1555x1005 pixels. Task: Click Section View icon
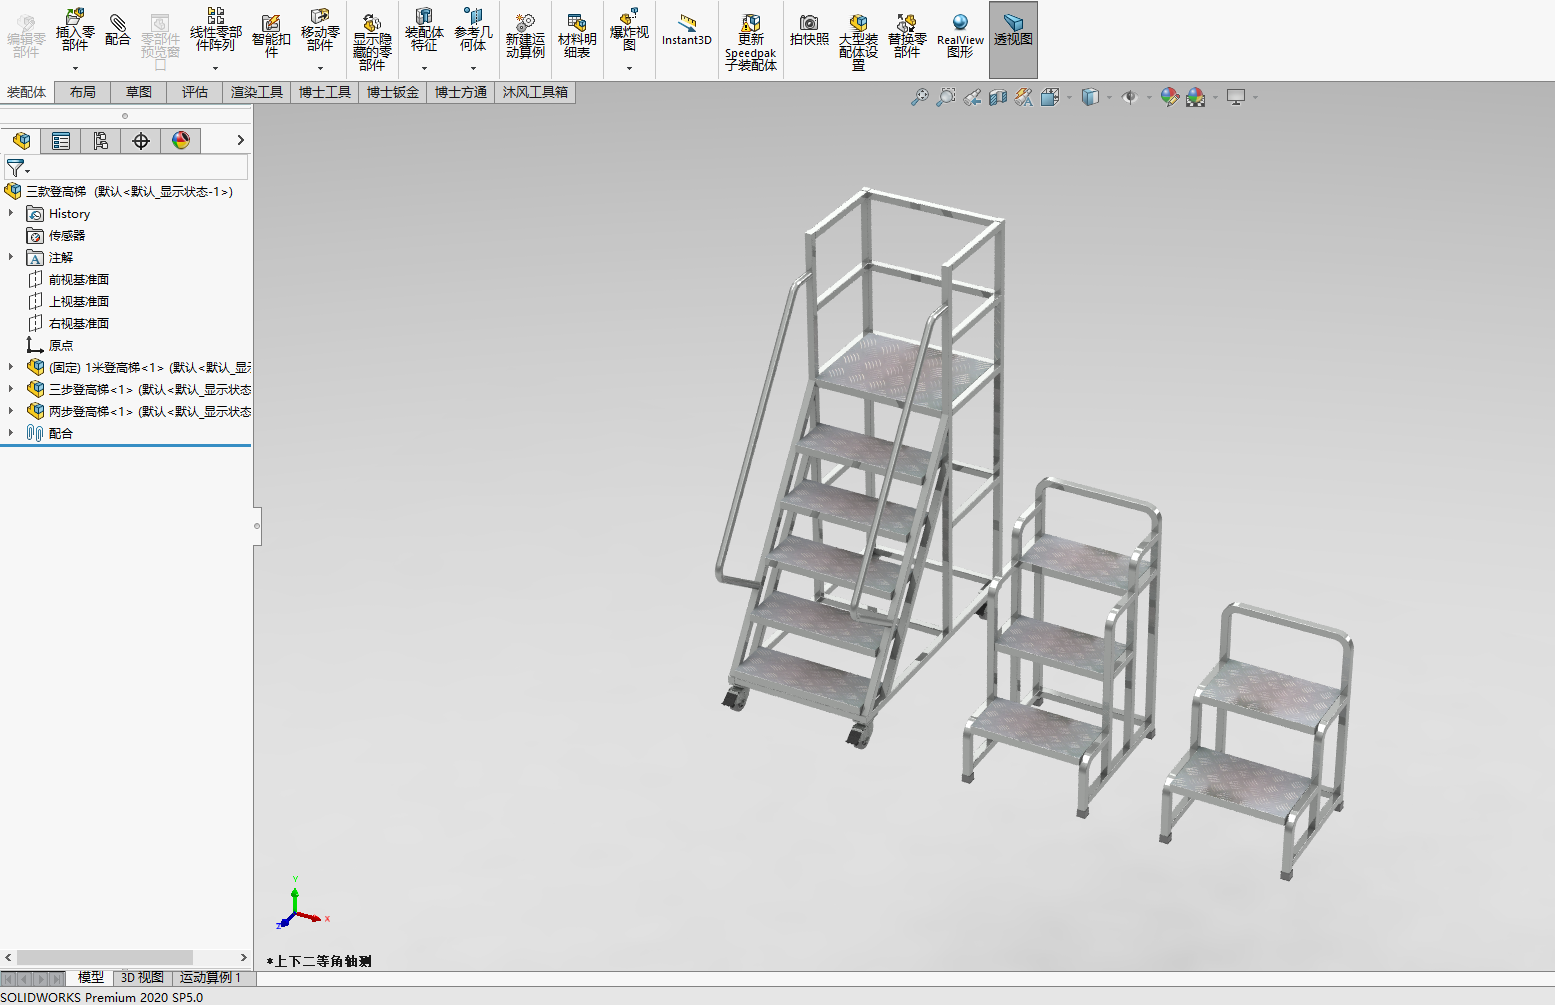[997, 97]
